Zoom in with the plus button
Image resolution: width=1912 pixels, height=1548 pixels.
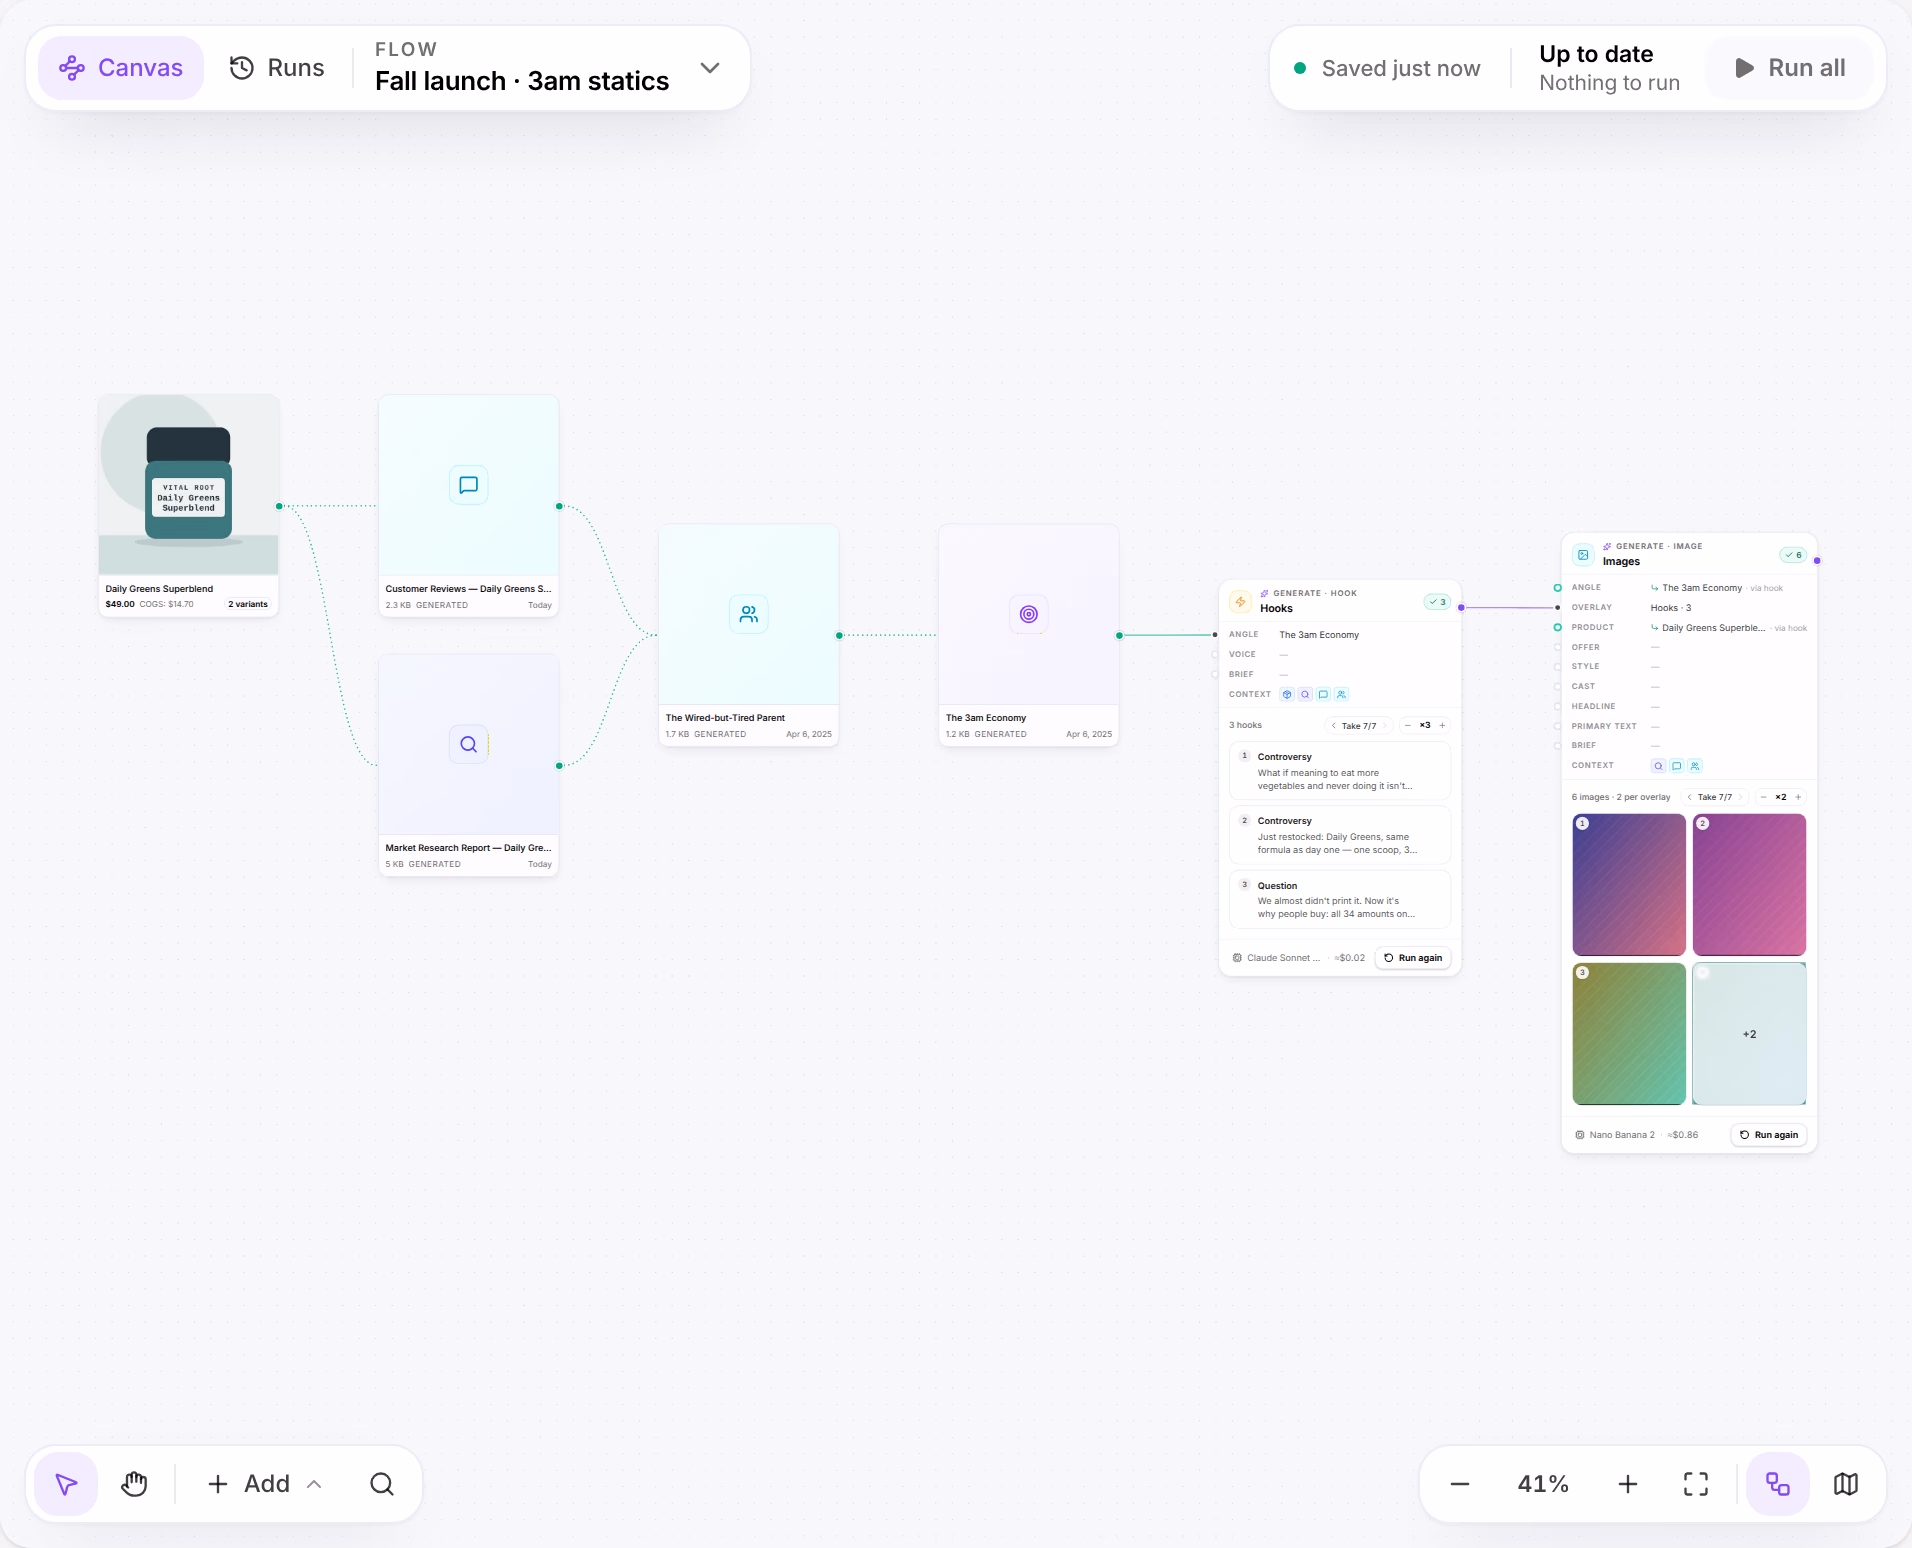(1628, 1484)
